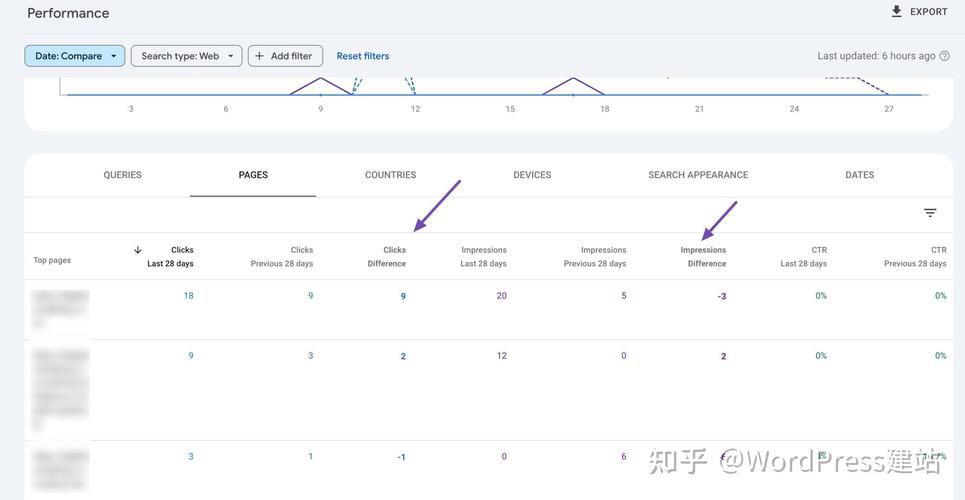The width and height of the screenshot is (965, 500).
Task: Click the sort arrow beside Clicks column
Action: click(138, 250)
